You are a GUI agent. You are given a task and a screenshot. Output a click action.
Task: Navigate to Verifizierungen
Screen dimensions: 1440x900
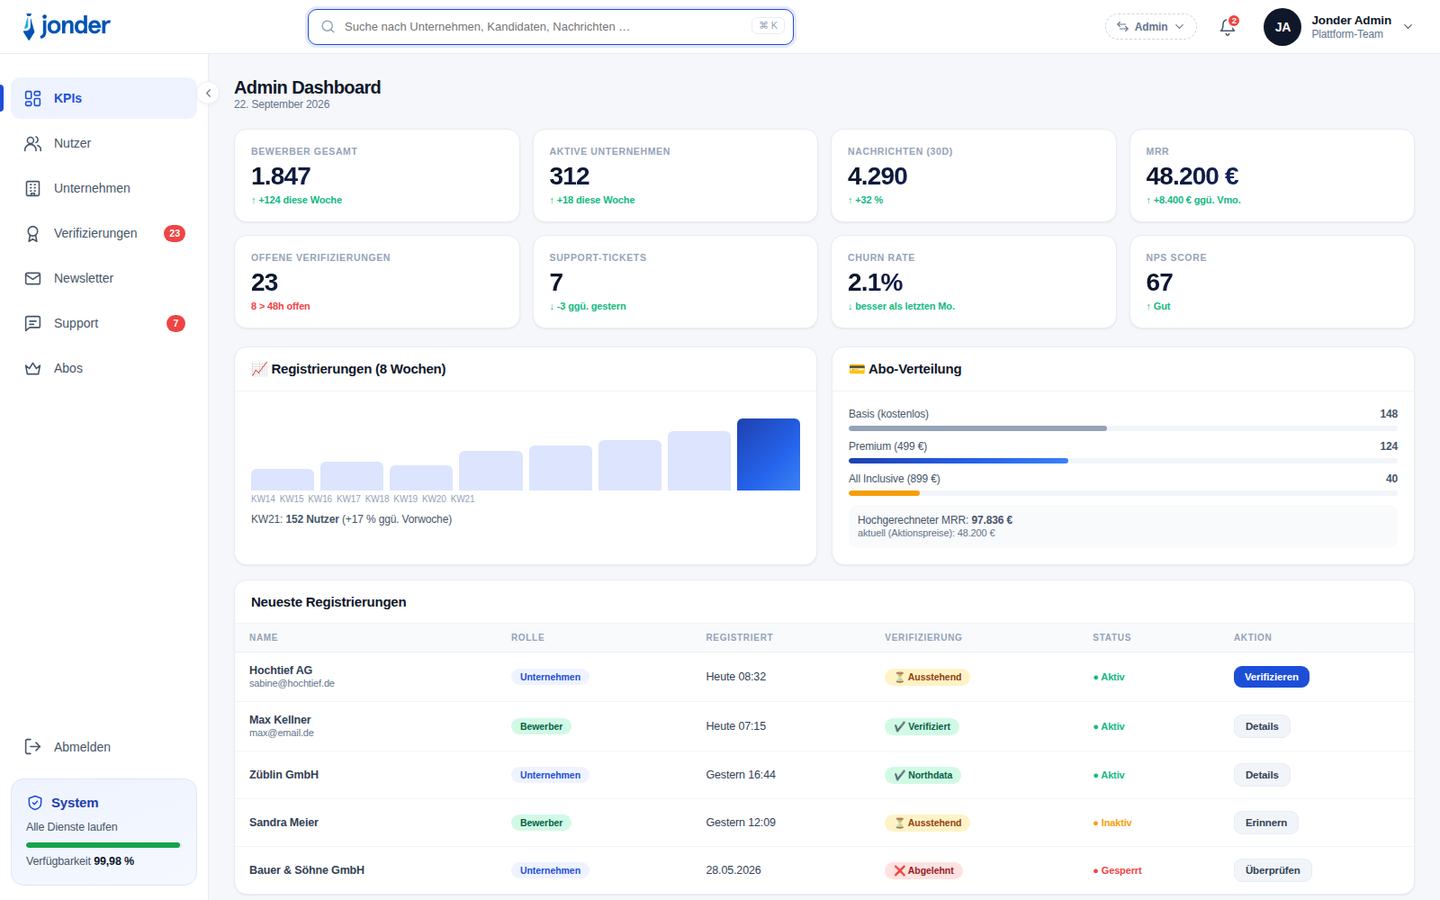coord(104,233)
